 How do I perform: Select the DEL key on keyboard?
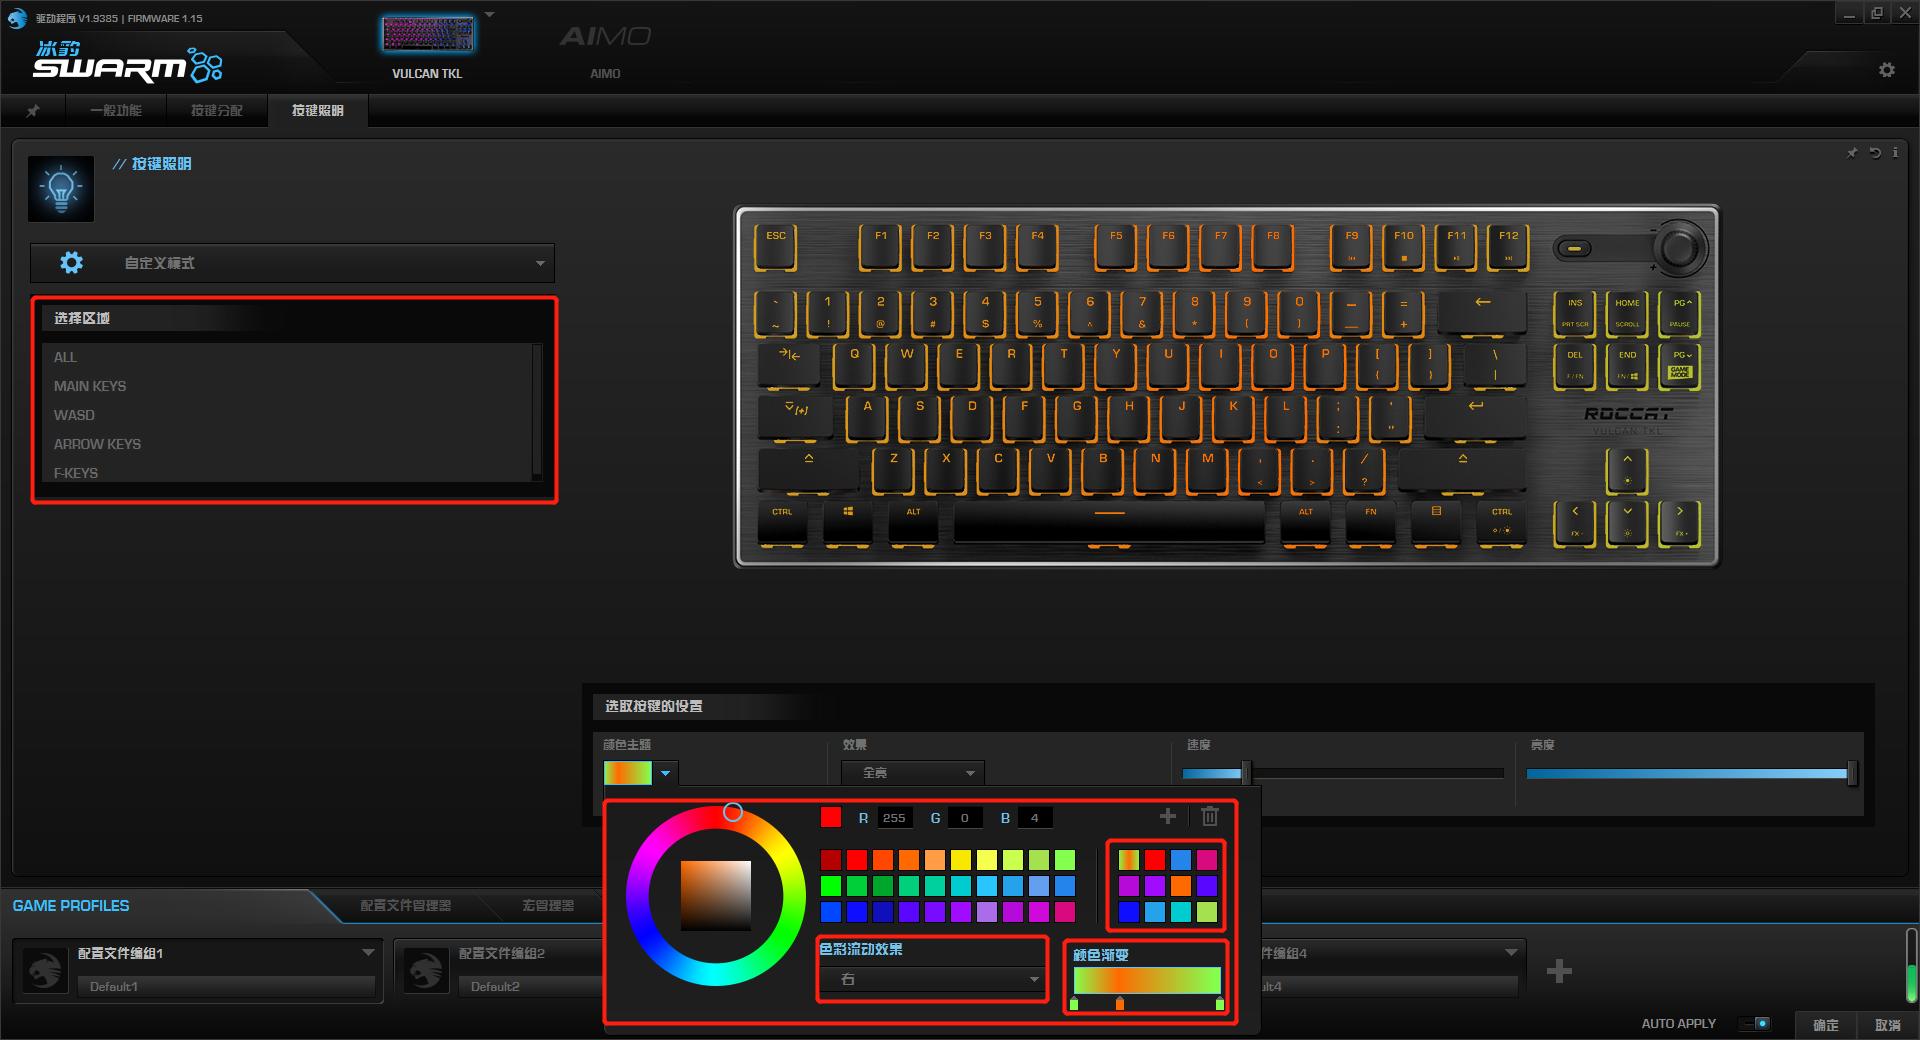click(1575, 364)
